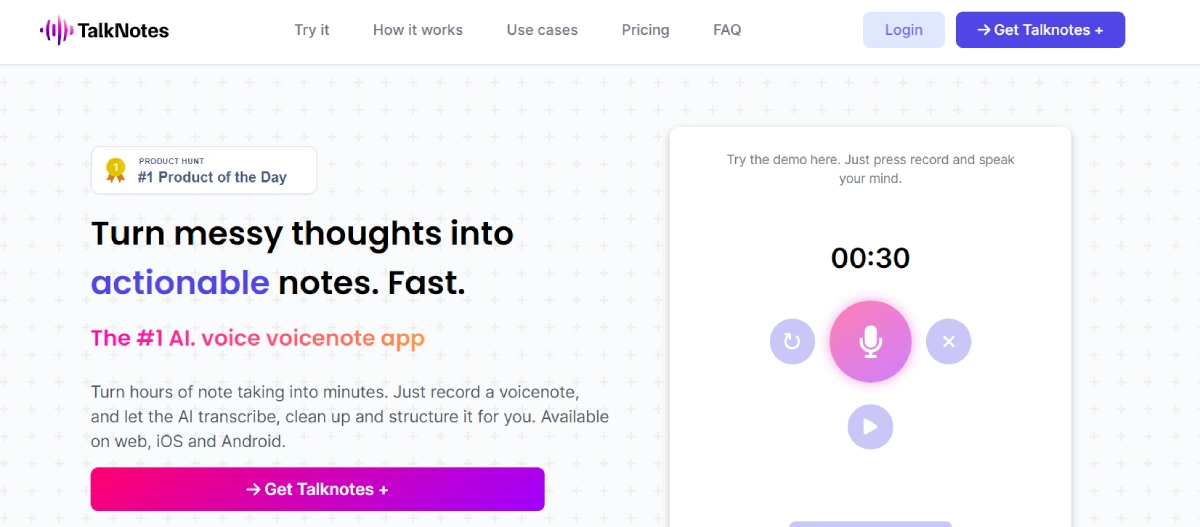Go to How it works section
The image size is (1200, 527).
coord(418,30)
